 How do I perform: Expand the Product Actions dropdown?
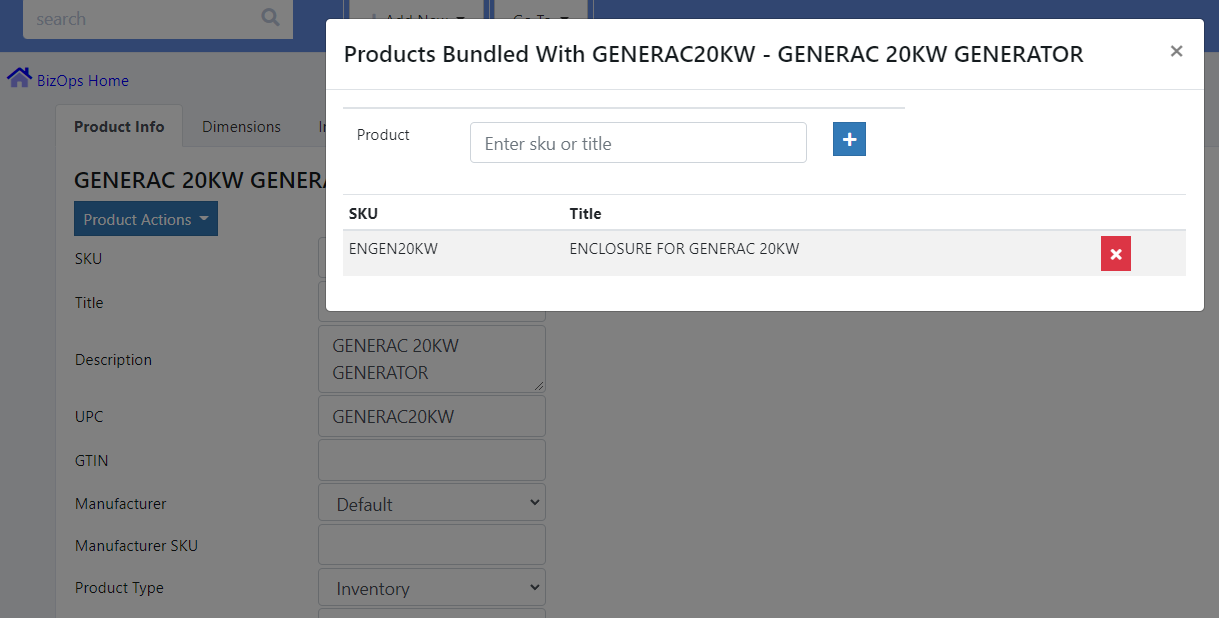coord(146,219)
